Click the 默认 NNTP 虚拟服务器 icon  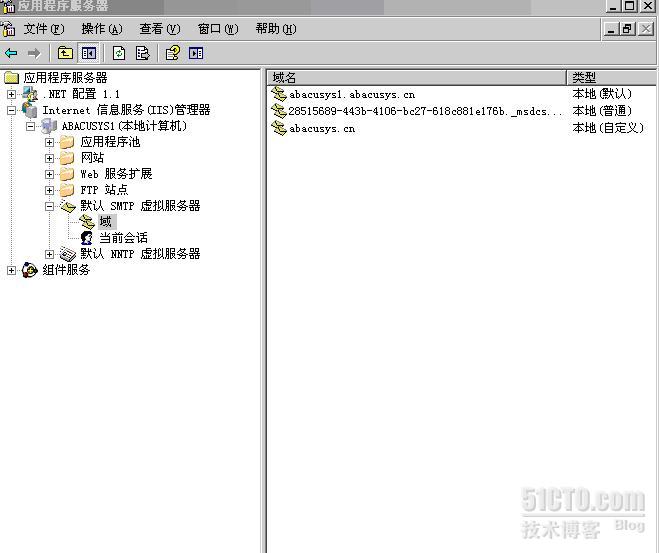tap(68, 254)
